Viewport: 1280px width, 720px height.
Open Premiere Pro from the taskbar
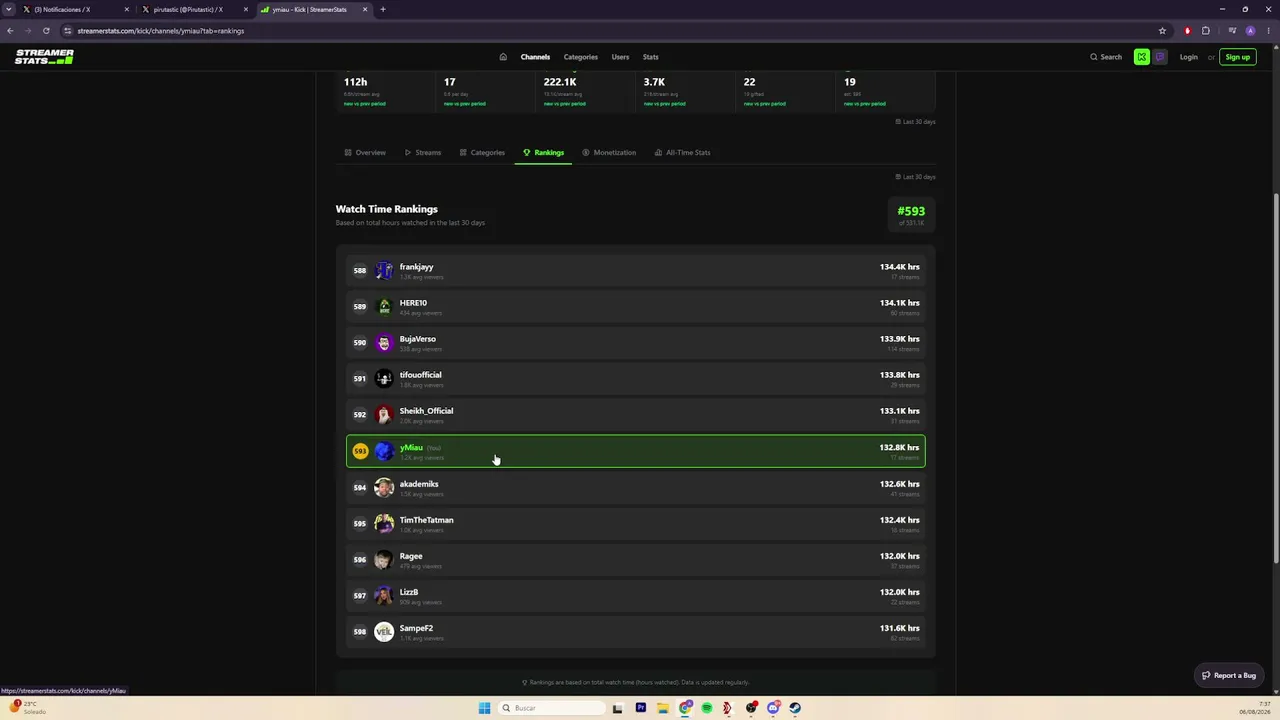(x=640, y=708)
